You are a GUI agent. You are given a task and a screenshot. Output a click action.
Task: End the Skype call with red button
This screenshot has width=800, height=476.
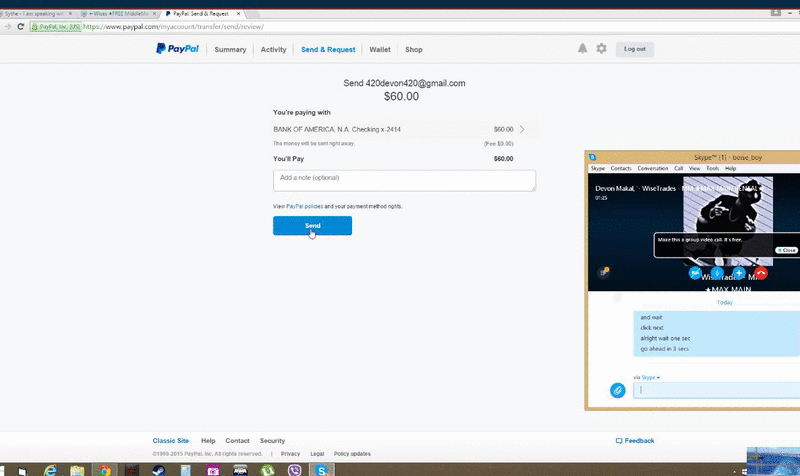[761, 273]
